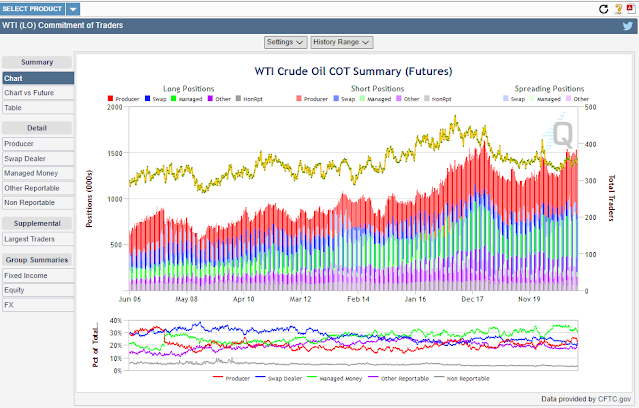
Task: Toggle Spreading Swap legend swatch
Action: (x=506, y=99)
